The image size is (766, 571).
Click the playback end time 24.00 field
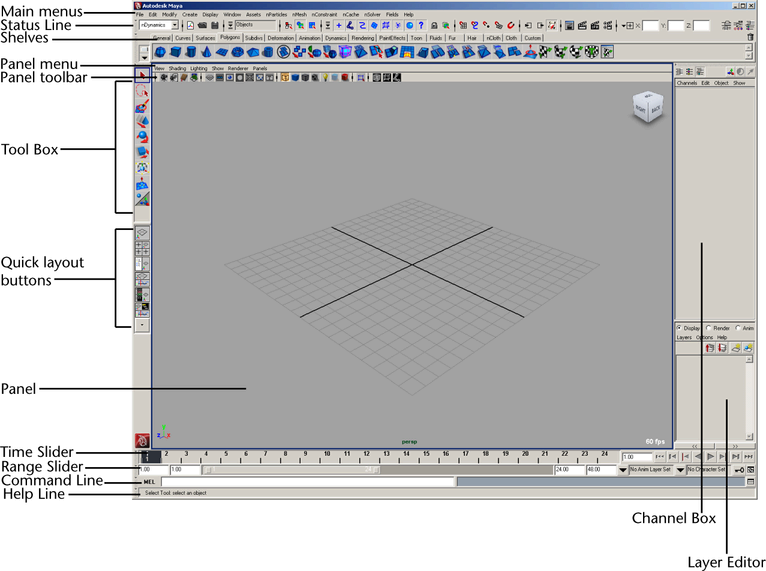(x=569, y=470)
